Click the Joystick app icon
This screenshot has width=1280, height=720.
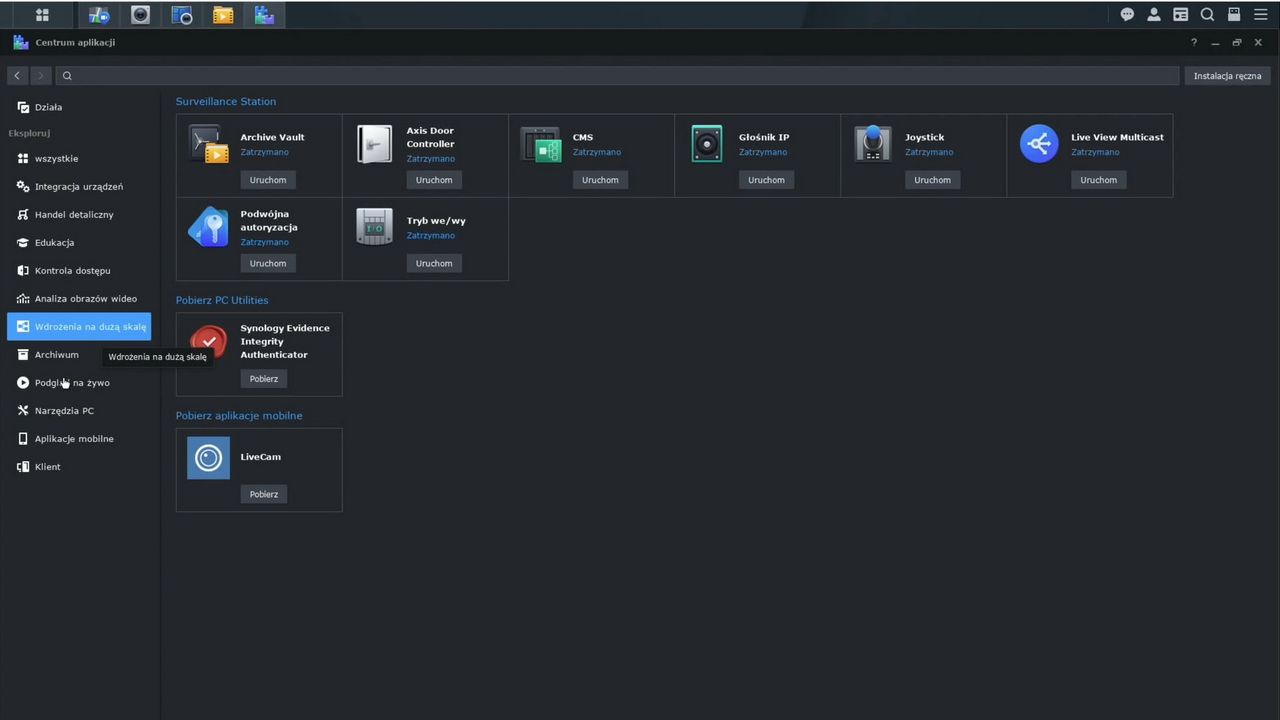(x=873, y=144)
